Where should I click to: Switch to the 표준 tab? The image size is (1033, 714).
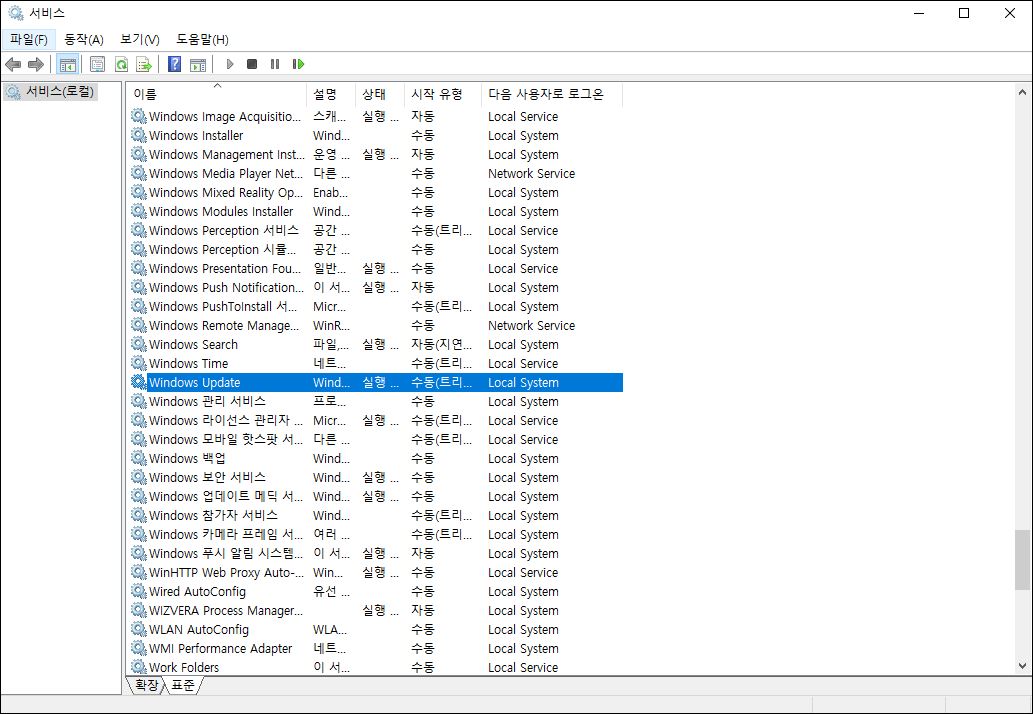(182, 685)
